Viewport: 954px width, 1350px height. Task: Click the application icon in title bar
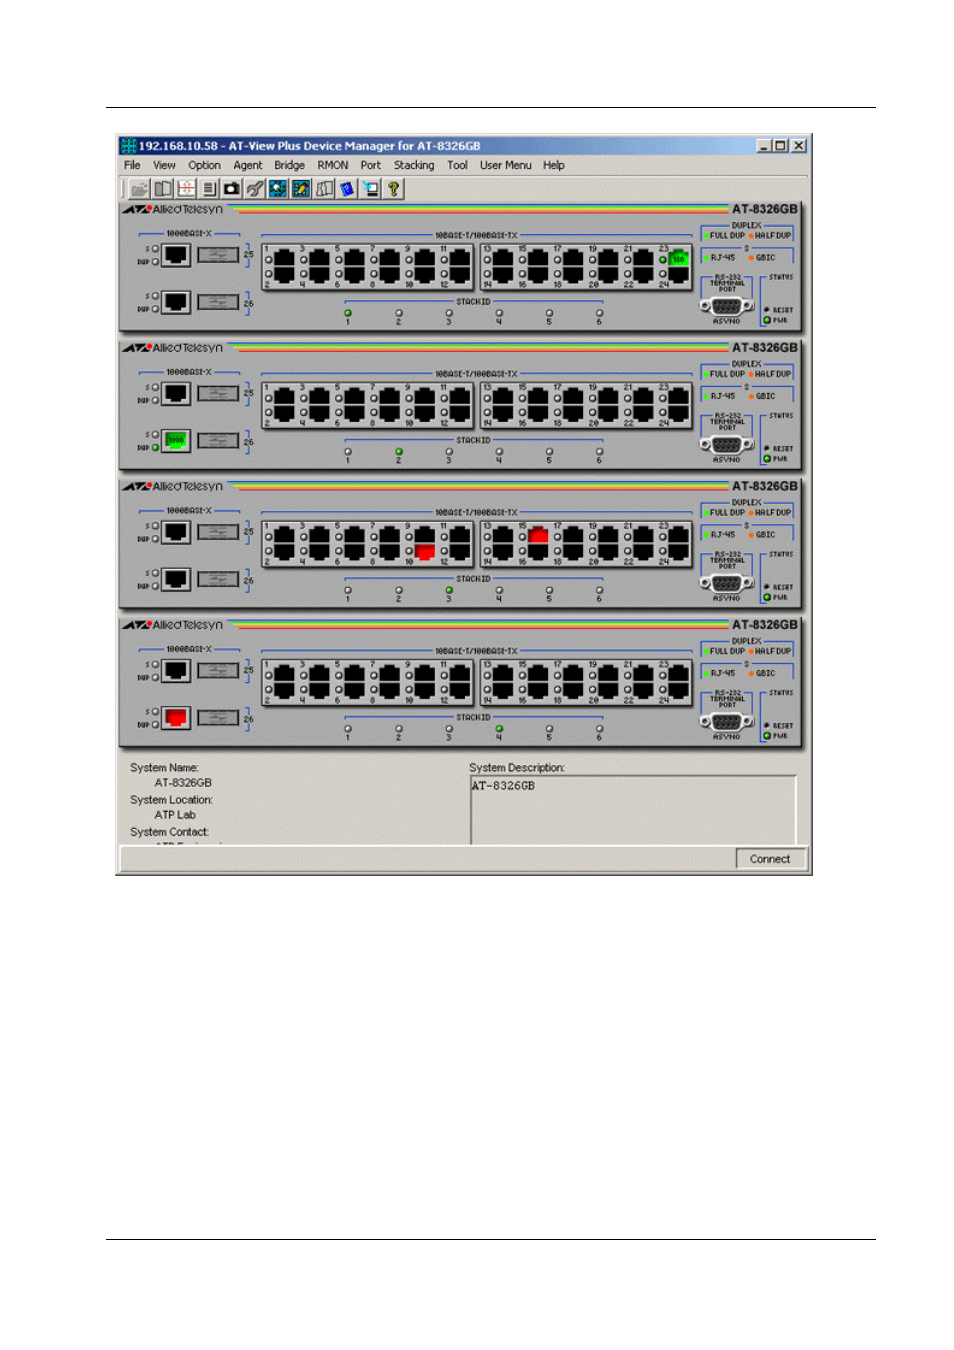128,146
